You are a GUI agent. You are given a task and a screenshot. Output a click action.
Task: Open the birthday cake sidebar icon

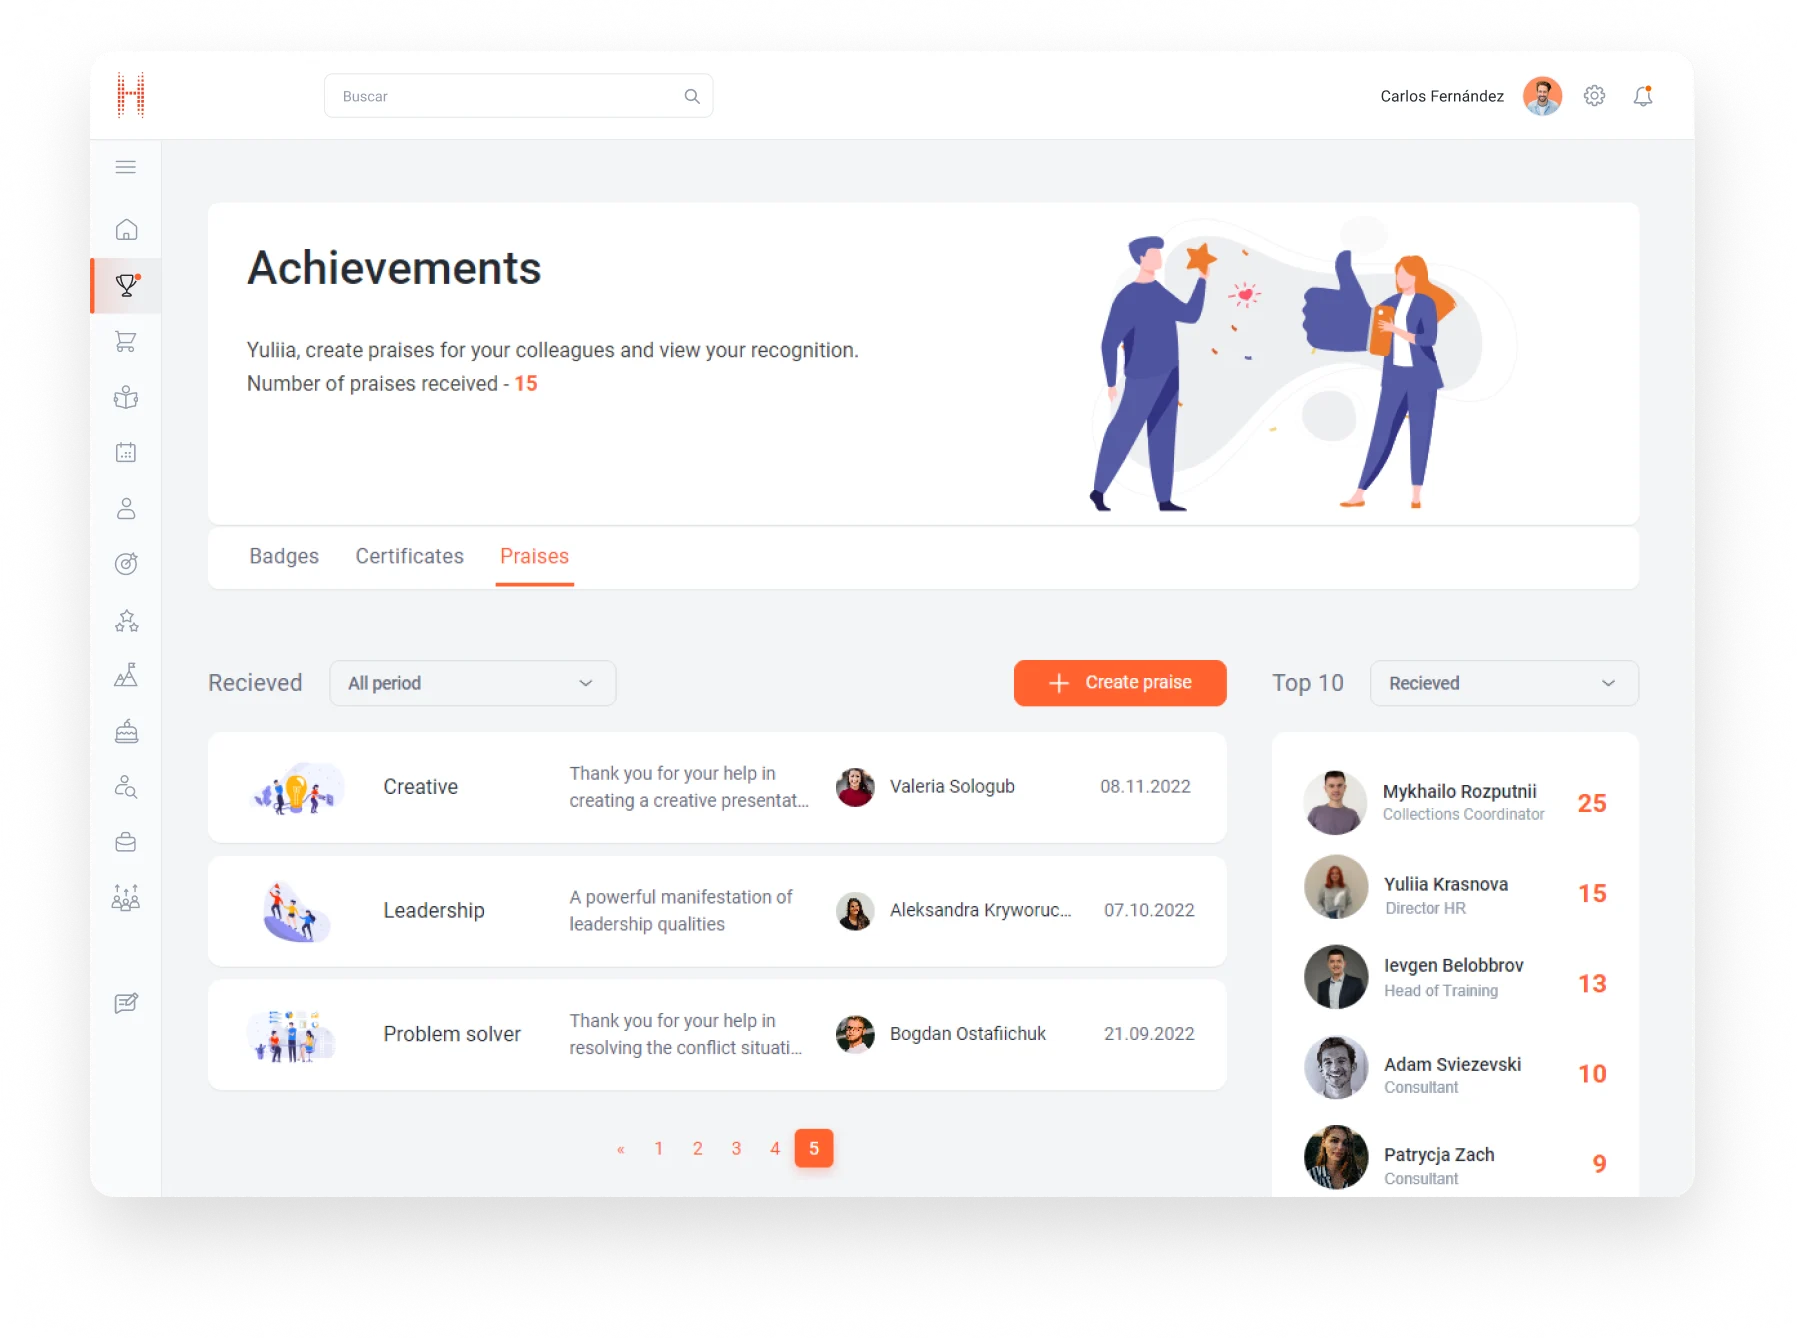pos(126,732)
